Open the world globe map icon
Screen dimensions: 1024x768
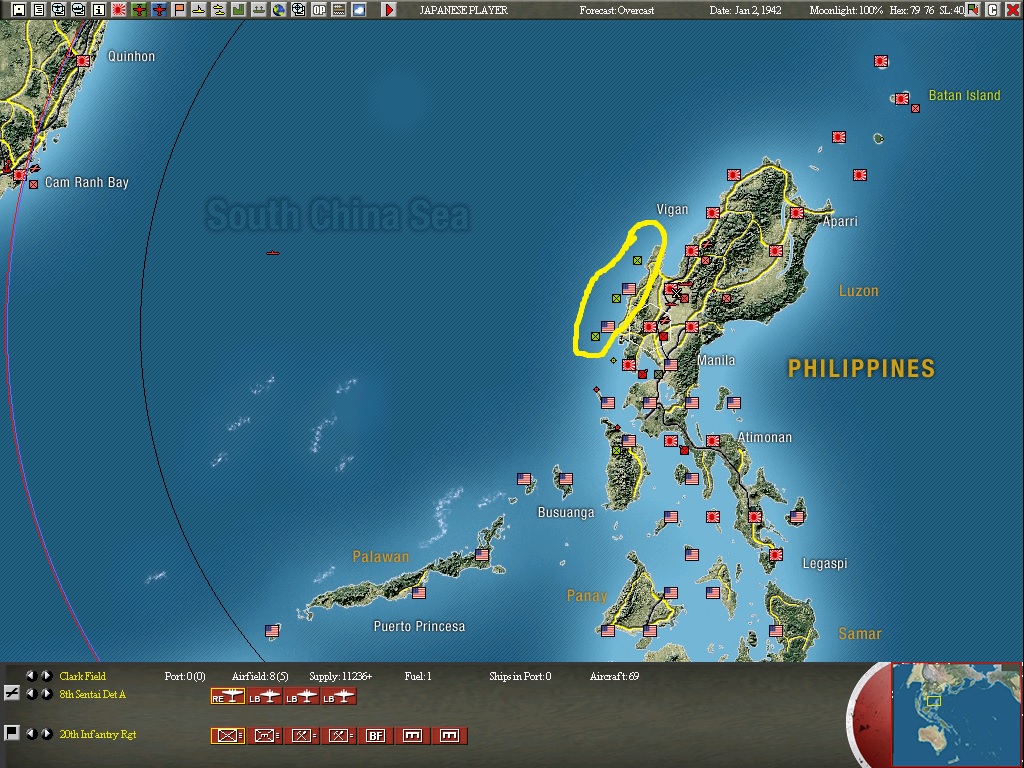click(280, 8)
